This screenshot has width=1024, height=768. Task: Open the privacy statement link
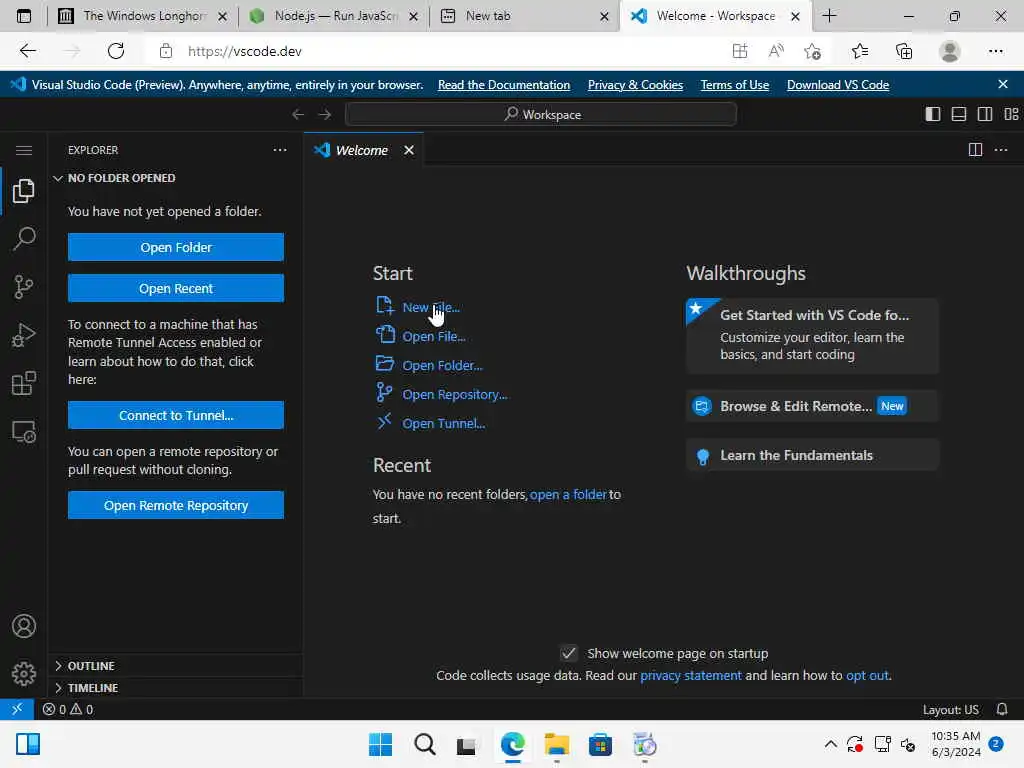tap(691, 675)
